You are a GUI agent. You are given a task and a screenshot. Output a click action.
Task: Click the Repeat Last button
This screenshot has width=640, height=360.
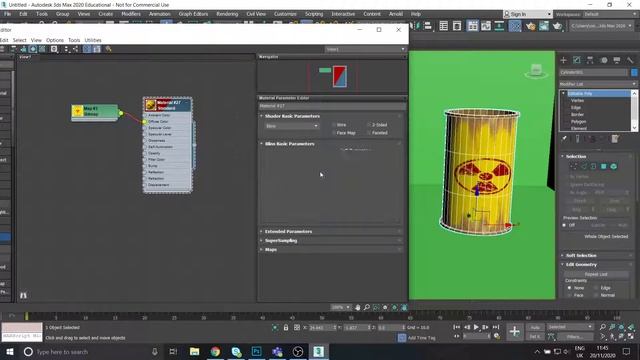[596, 274]
